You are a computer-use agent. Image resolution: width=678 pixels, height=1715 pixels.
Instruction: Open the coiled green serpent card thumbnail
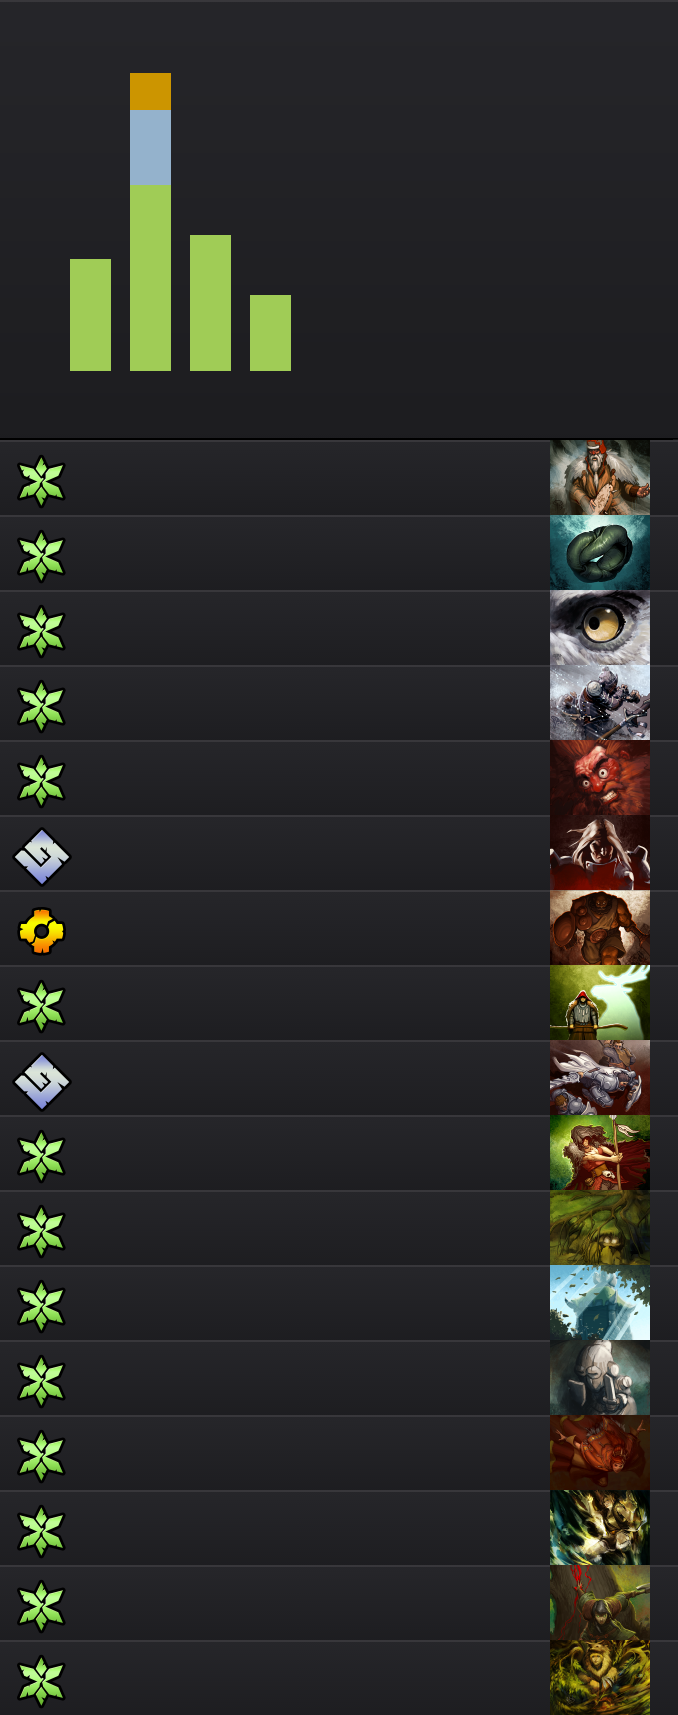click(x=600, y=553)
